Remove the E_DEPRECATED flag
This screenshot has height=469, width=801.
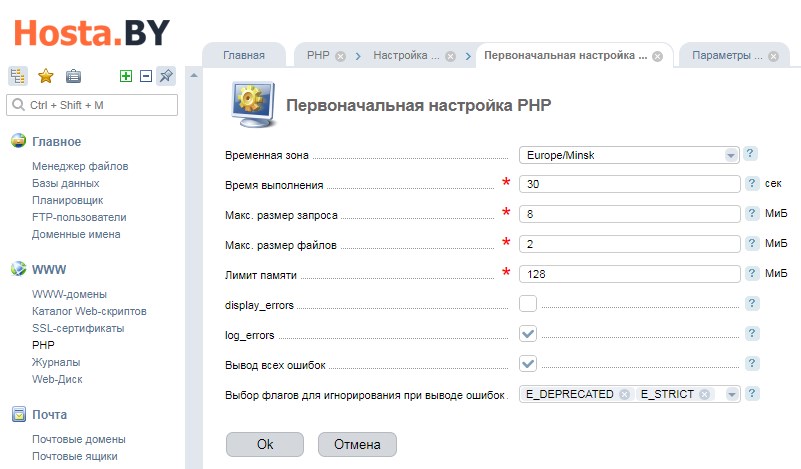coord(624,394)
